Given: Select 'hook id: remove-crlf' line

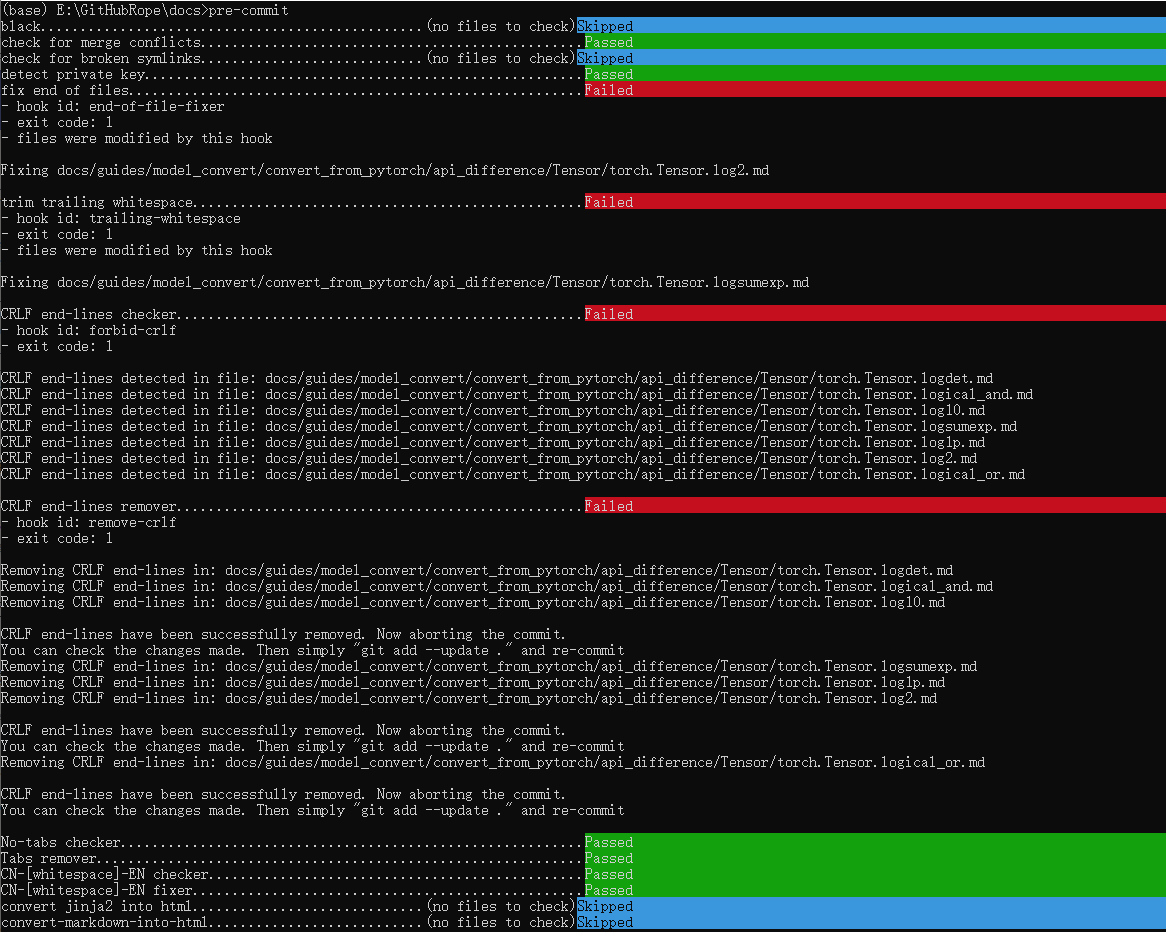Looking at the screenshot, I should point(88,522).
